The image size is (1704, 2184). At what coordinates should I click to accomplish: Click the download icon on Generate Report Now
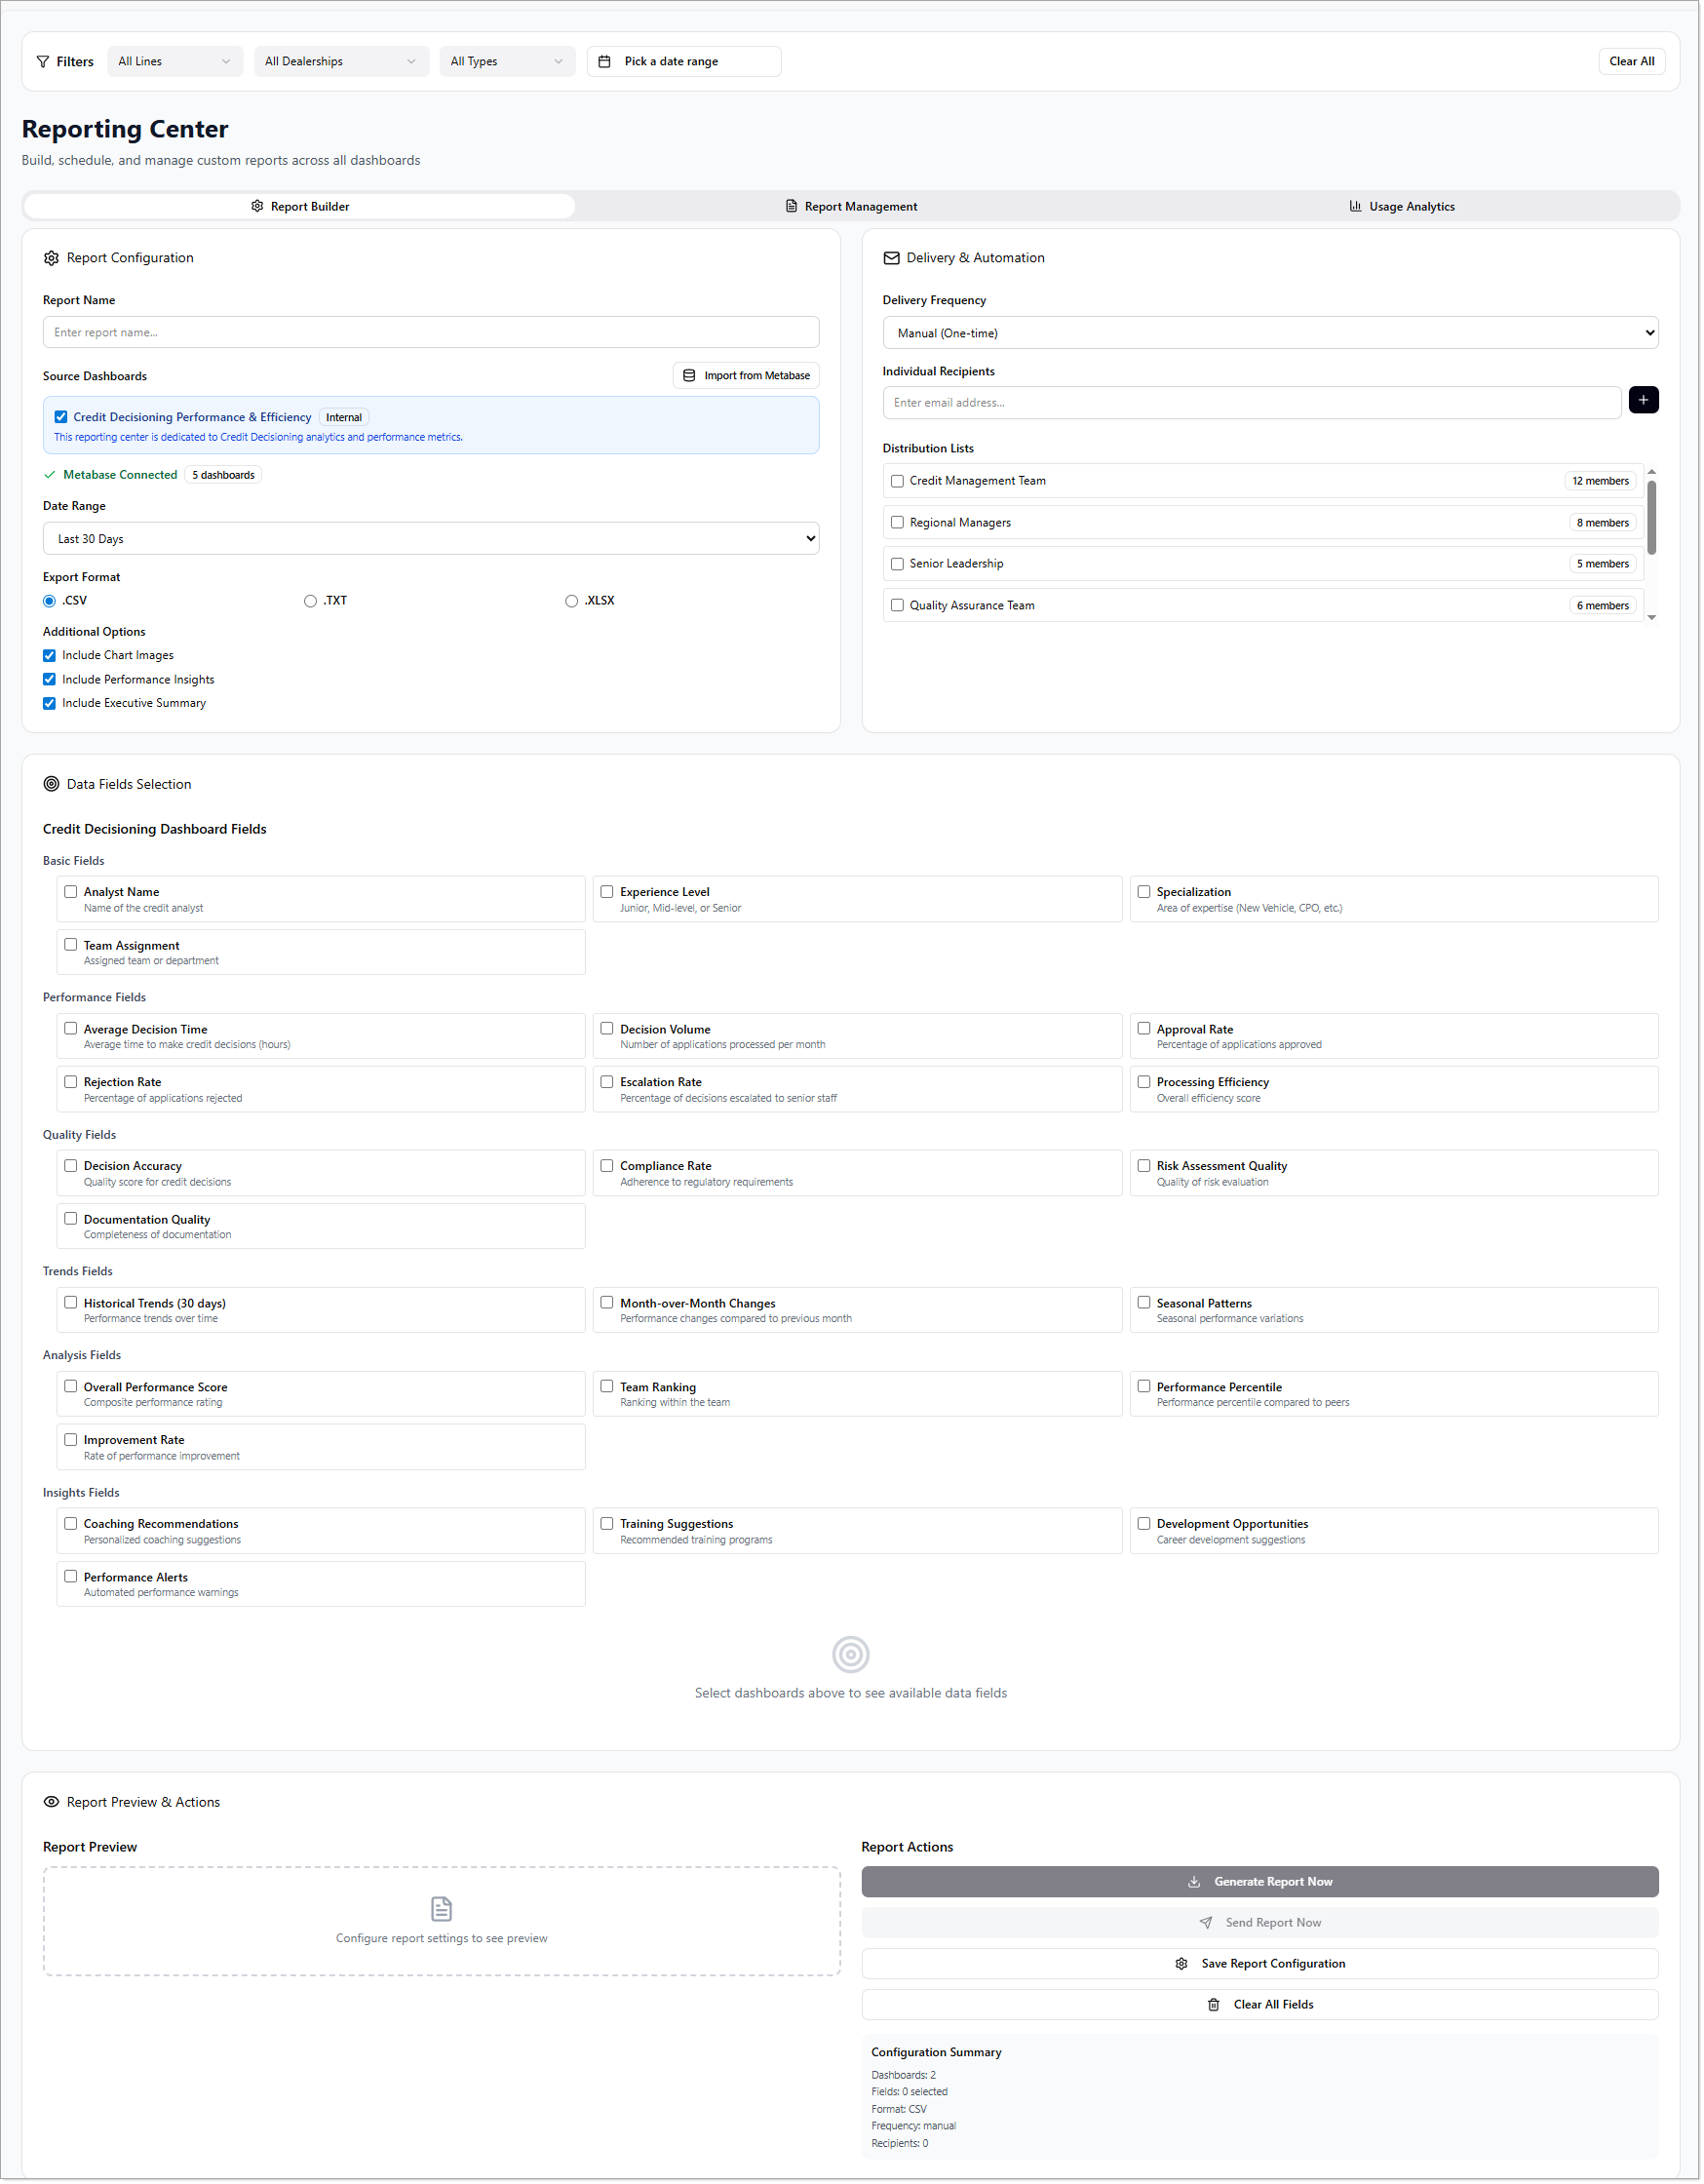pyautogui.click(x=1195, y=1883)
